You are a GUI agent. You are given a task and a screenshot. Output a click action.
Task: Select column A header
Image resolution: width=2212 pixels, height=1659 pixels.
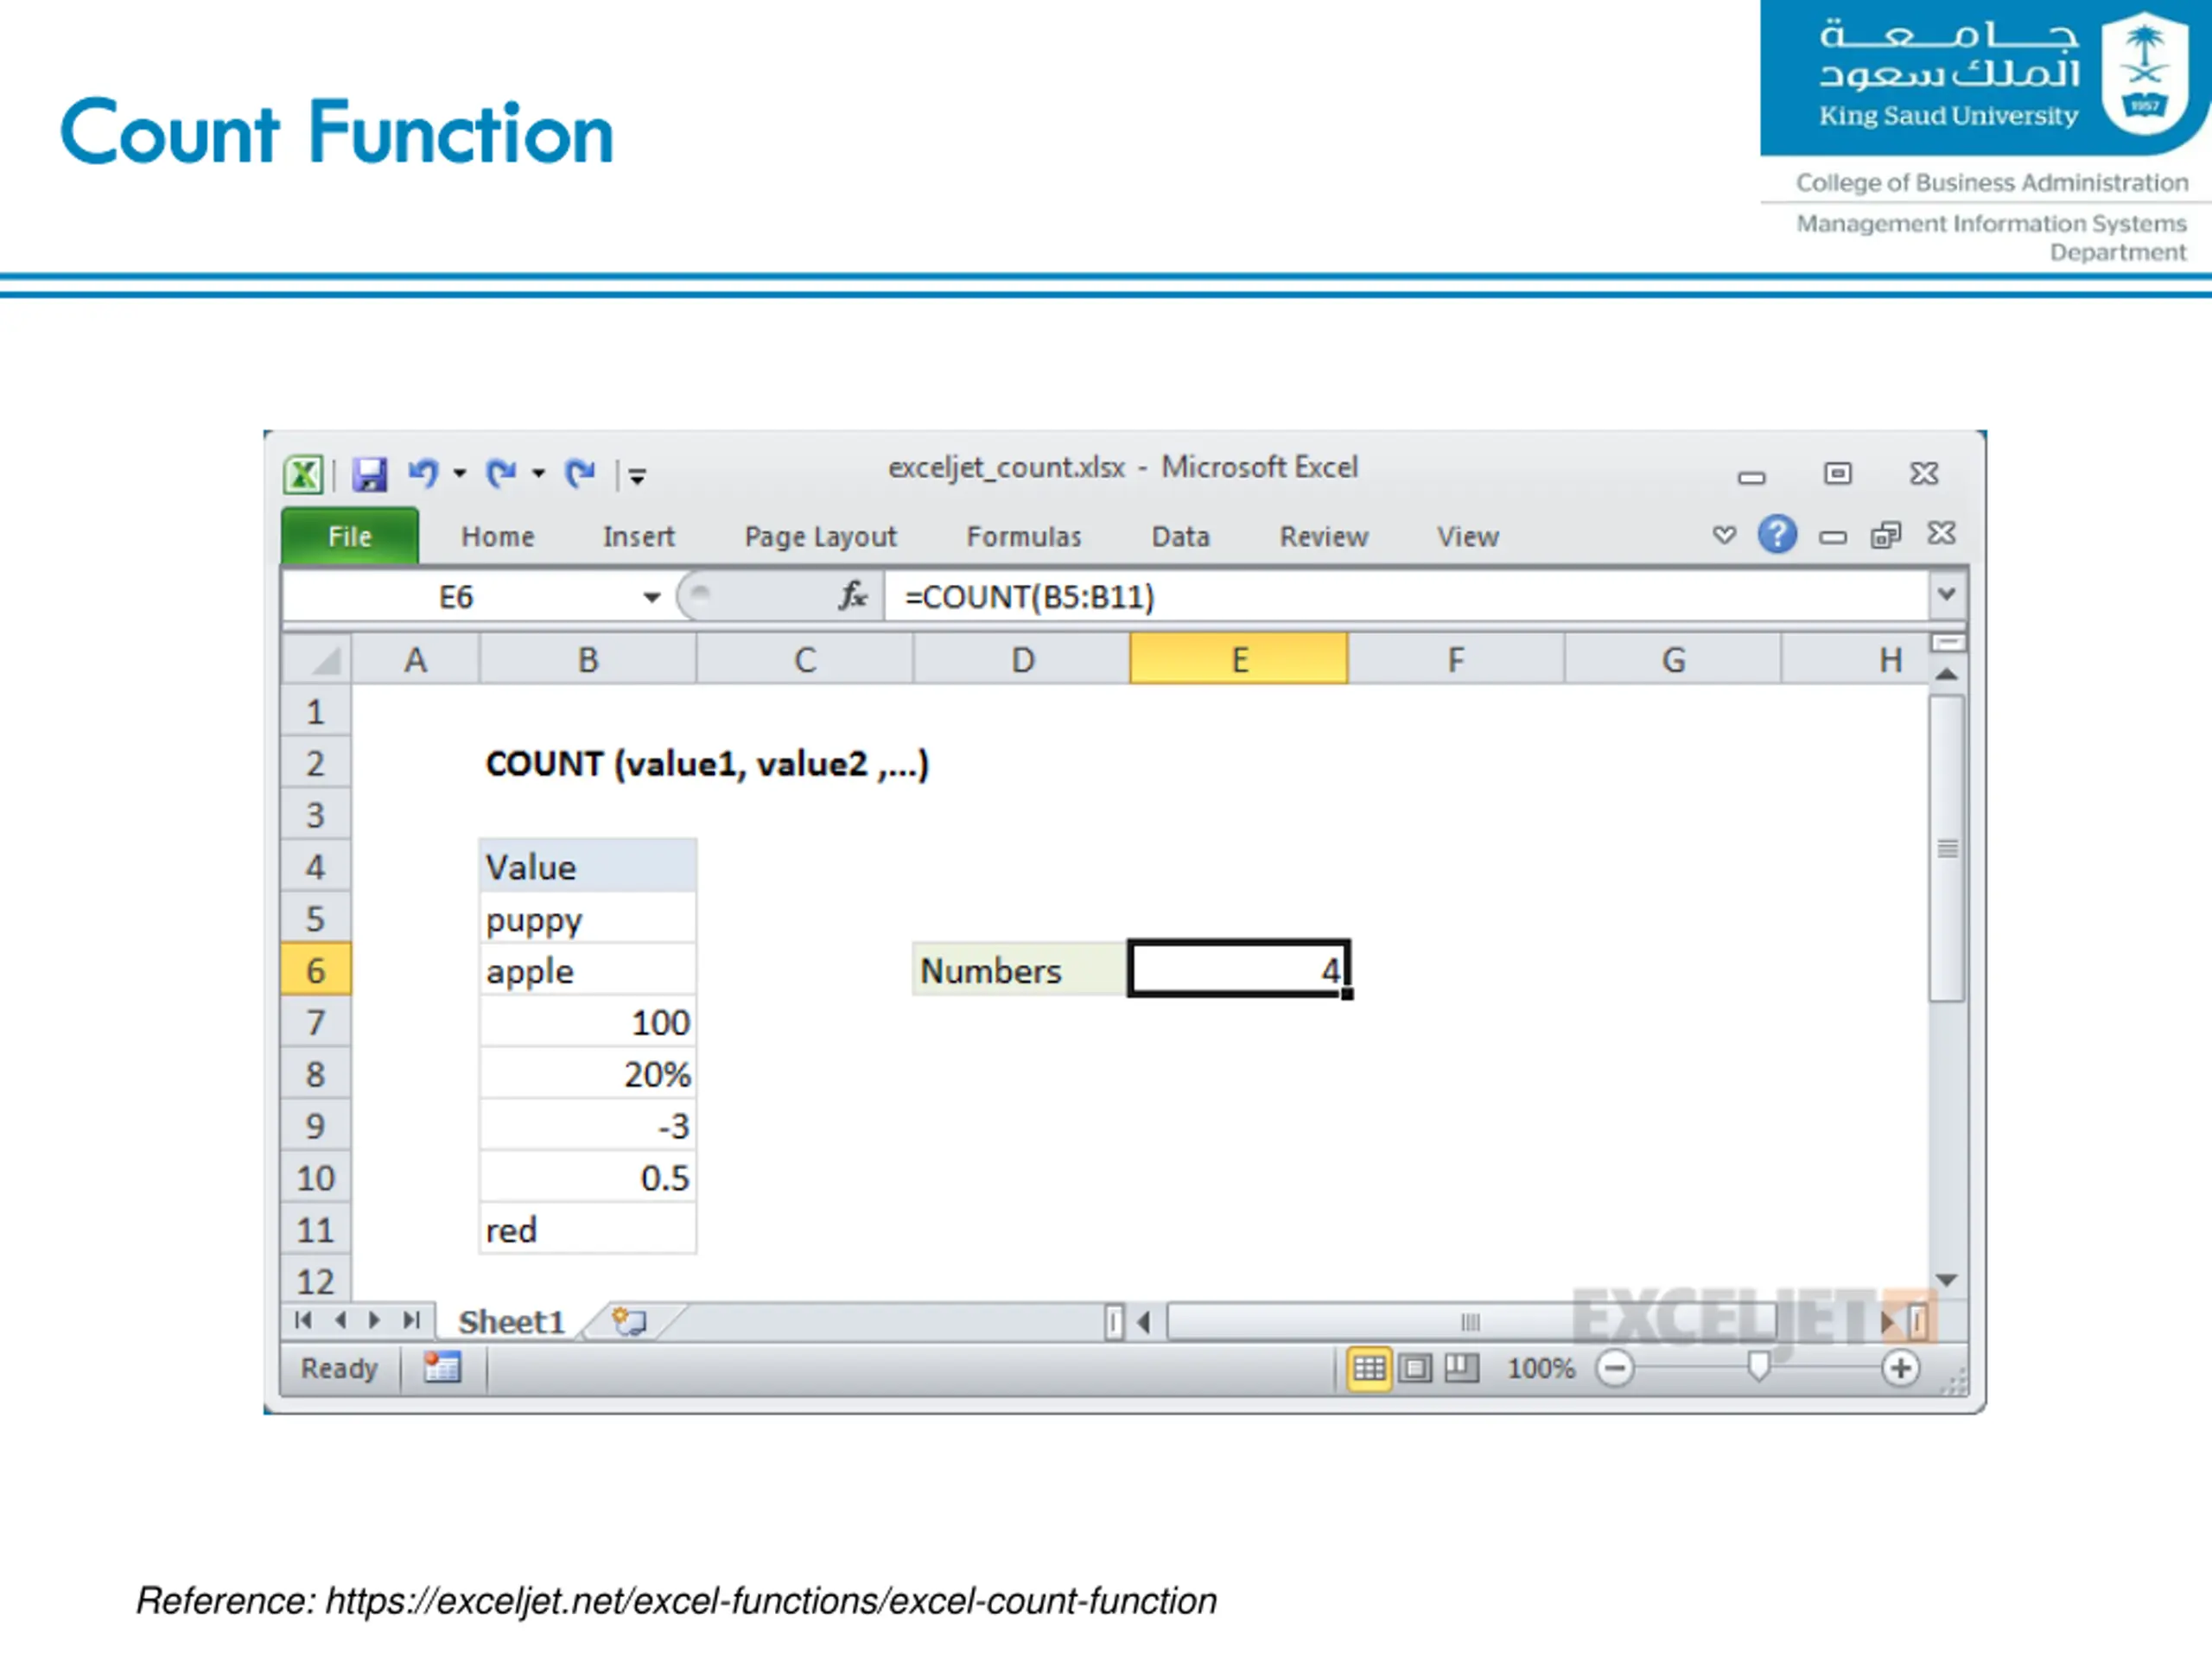(x=415, y=660)
